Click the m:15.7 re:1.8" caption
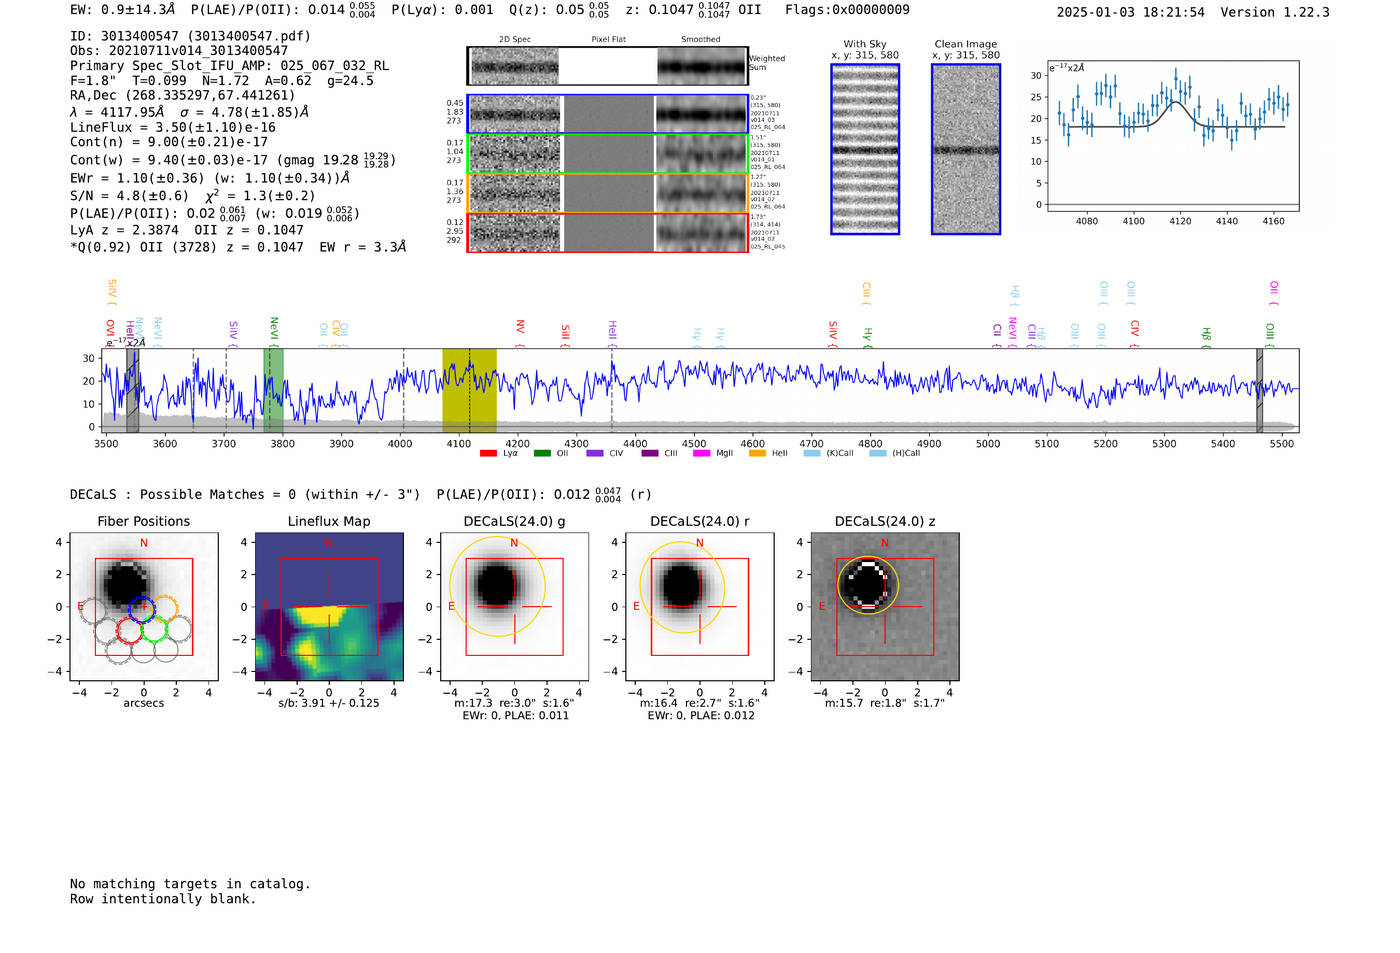The image size is (1400, 953). coord(885,703)
